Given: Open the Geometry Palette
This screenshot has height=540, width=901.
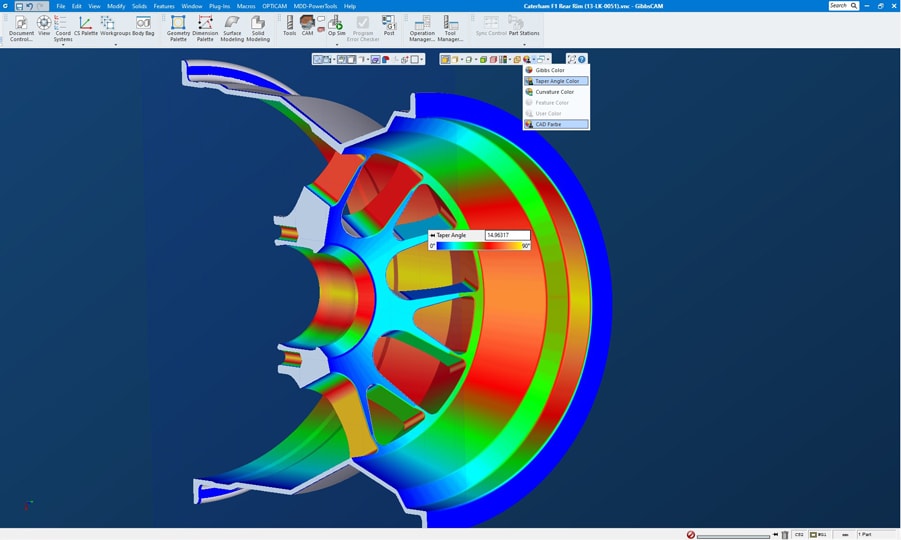Looking at the screenshot, I should coord(178,27).
